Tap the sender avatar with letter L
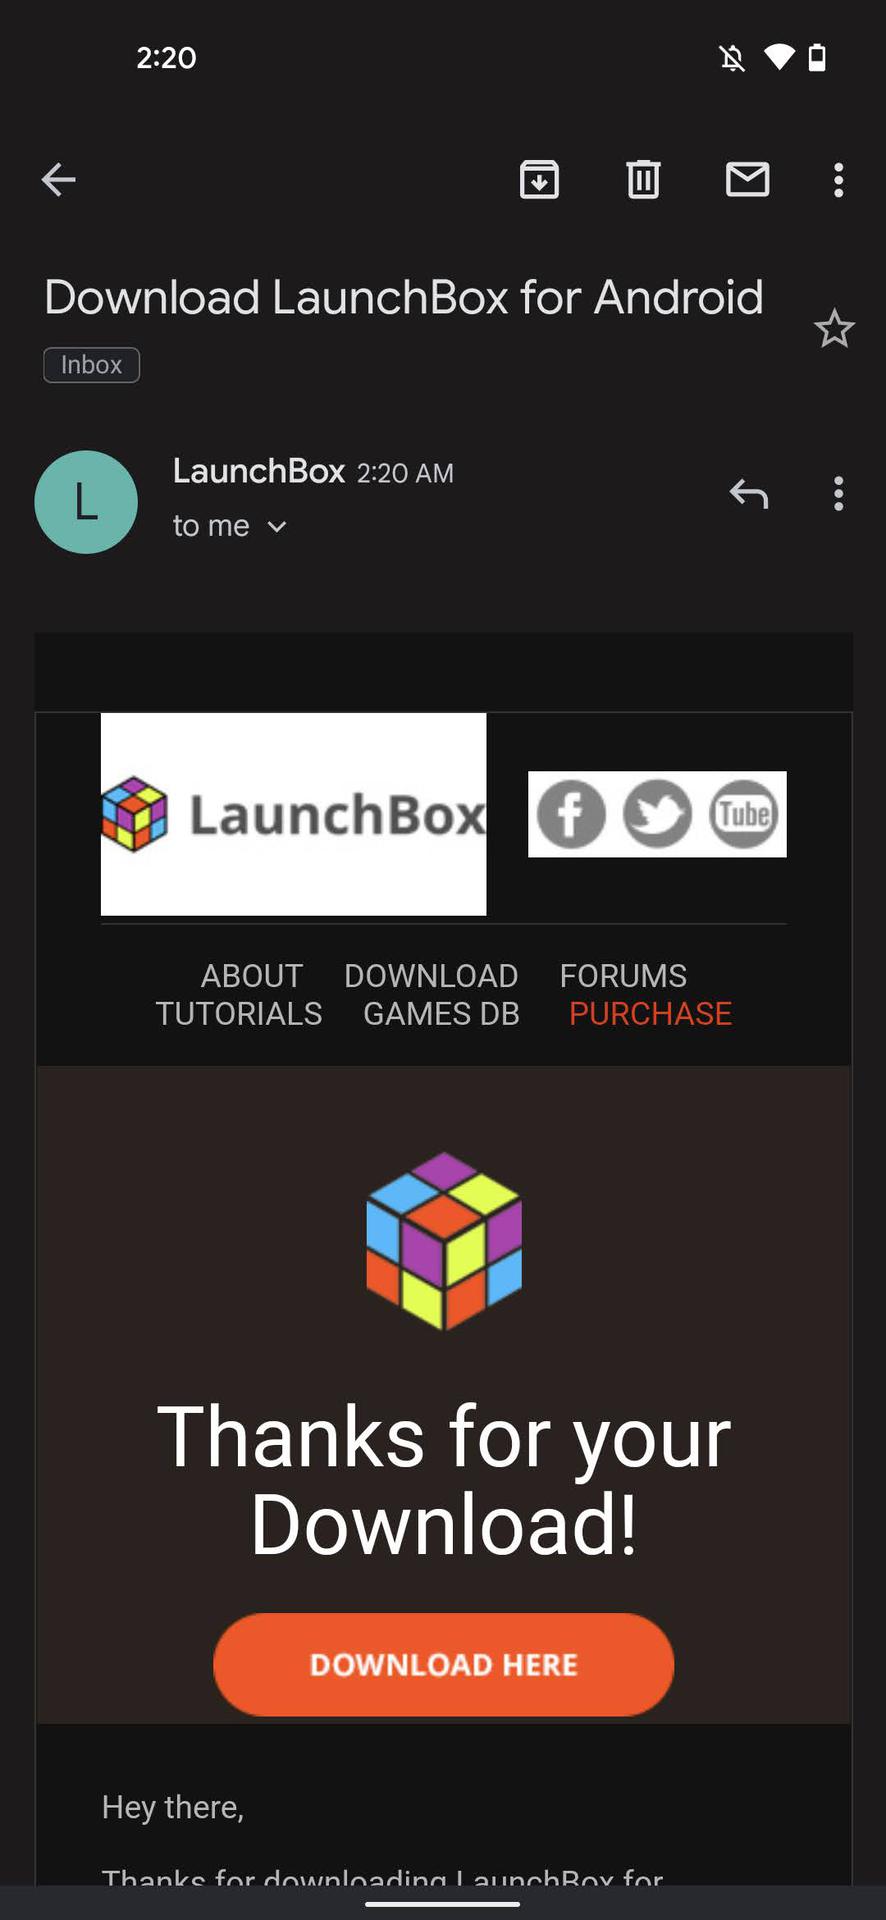Viewport: 886px width, 1920px height. click(86, 502)
